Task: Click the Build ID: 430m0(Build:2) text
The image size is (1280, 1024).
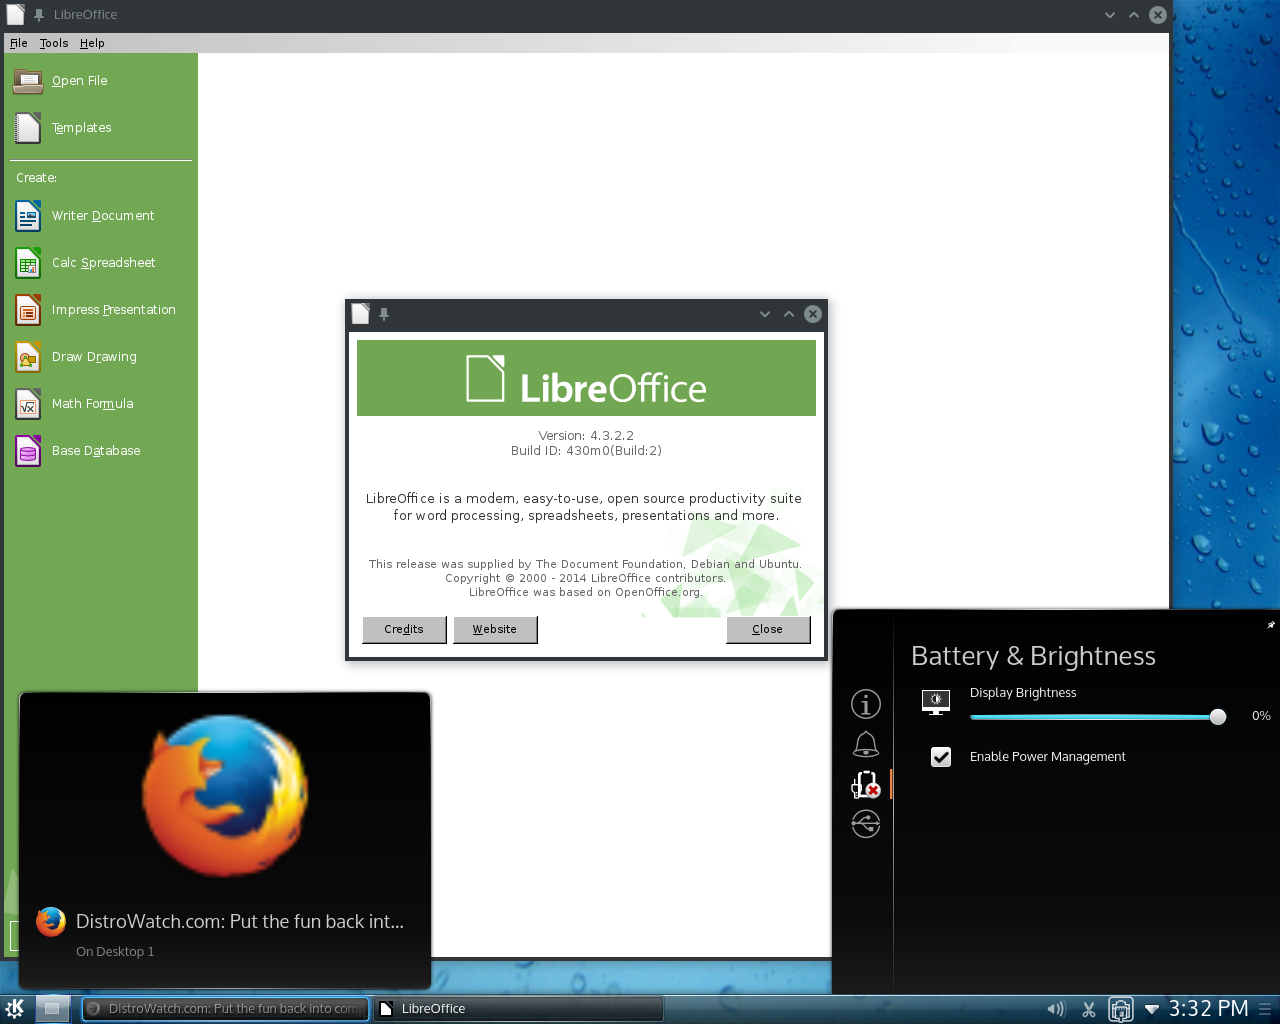Action: click(586, 451)
